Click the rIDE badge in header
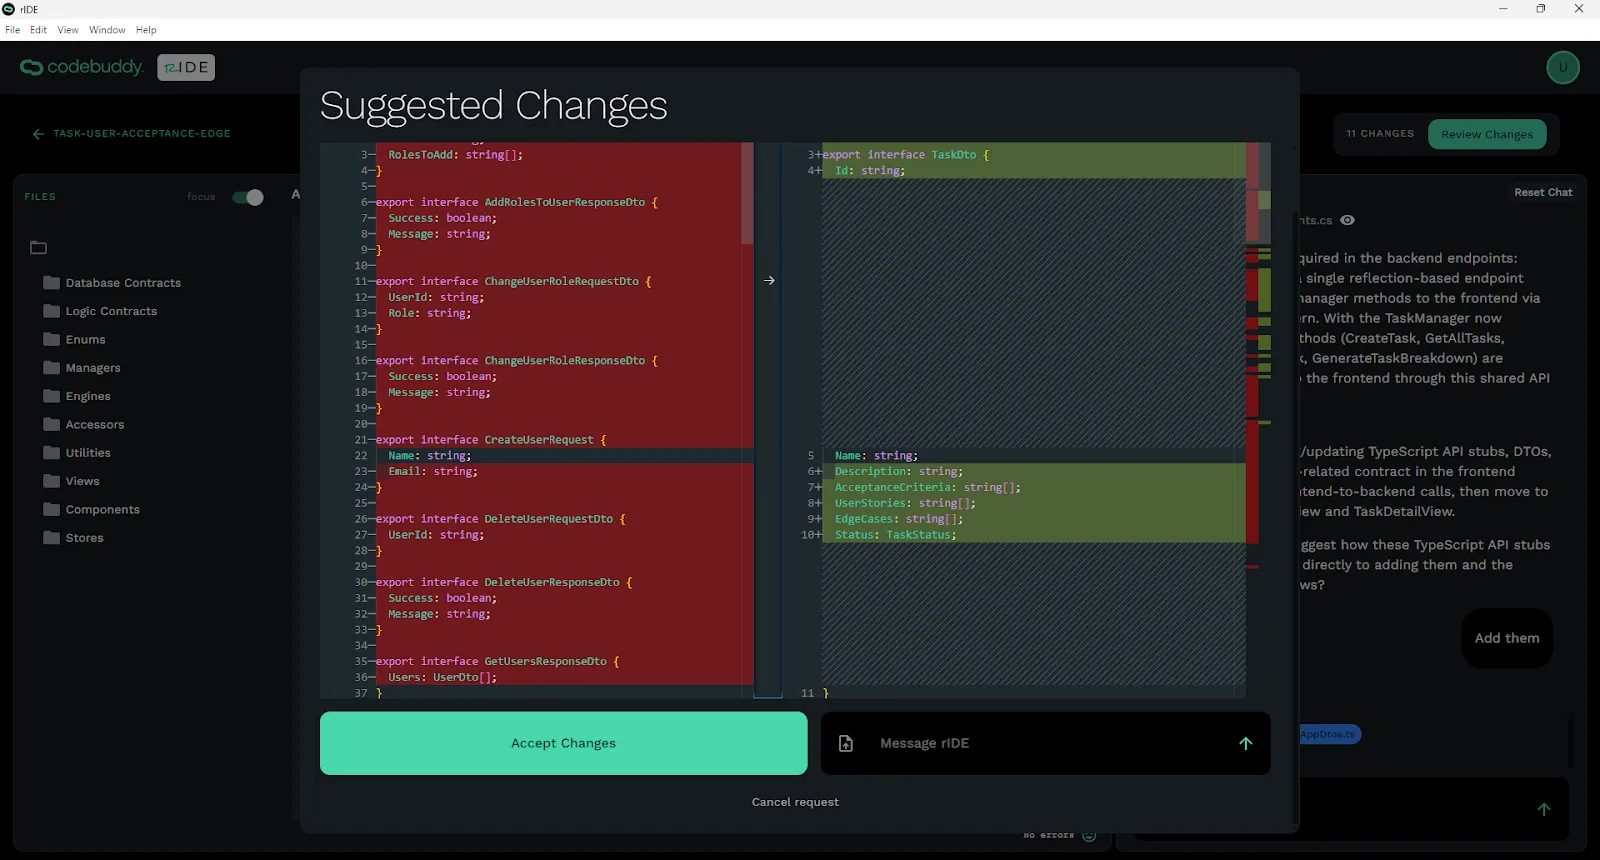1600x860 pixels. (186, 67)
